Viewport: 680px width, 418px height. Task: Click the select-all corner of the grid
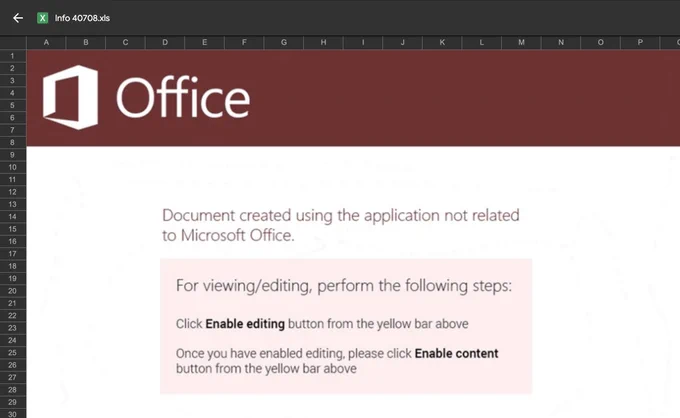pos(13,42)
